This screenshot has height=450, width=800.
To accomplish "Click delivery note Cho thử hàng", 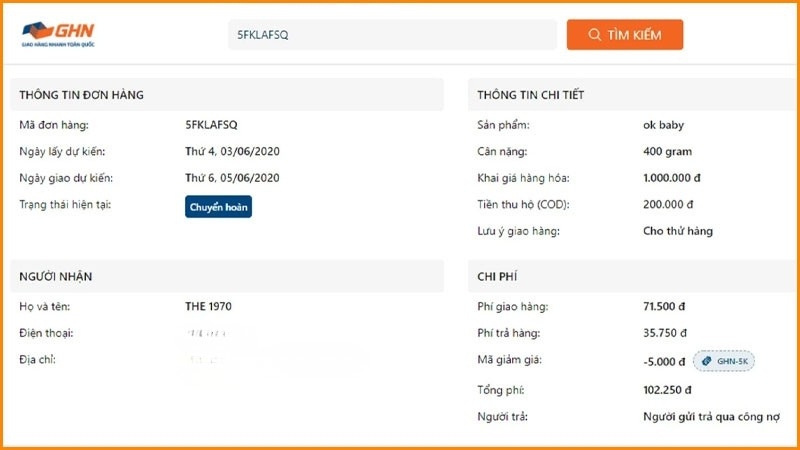I will pyautogui.click(x=678, y=231).
